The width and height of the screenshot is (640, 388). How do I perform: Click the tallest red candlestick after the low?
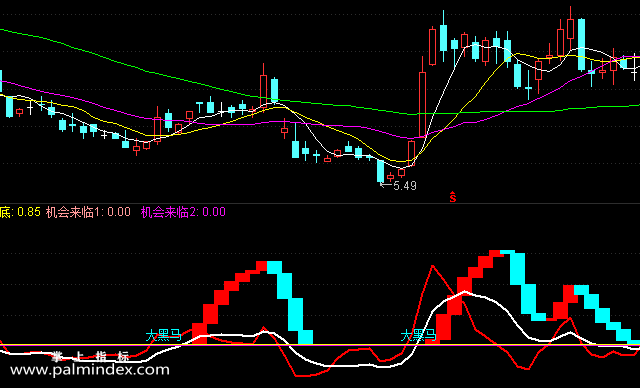[422, 104]
